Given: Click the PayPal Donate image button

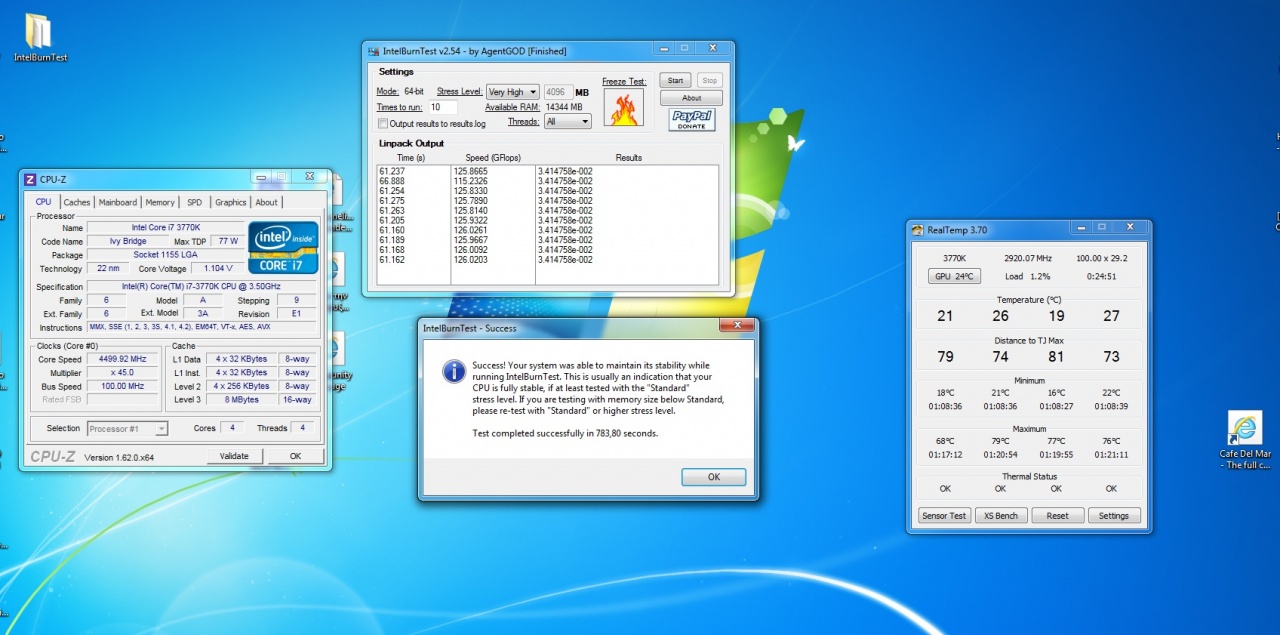Looking at the screenshot, I should tap(692, 120).
